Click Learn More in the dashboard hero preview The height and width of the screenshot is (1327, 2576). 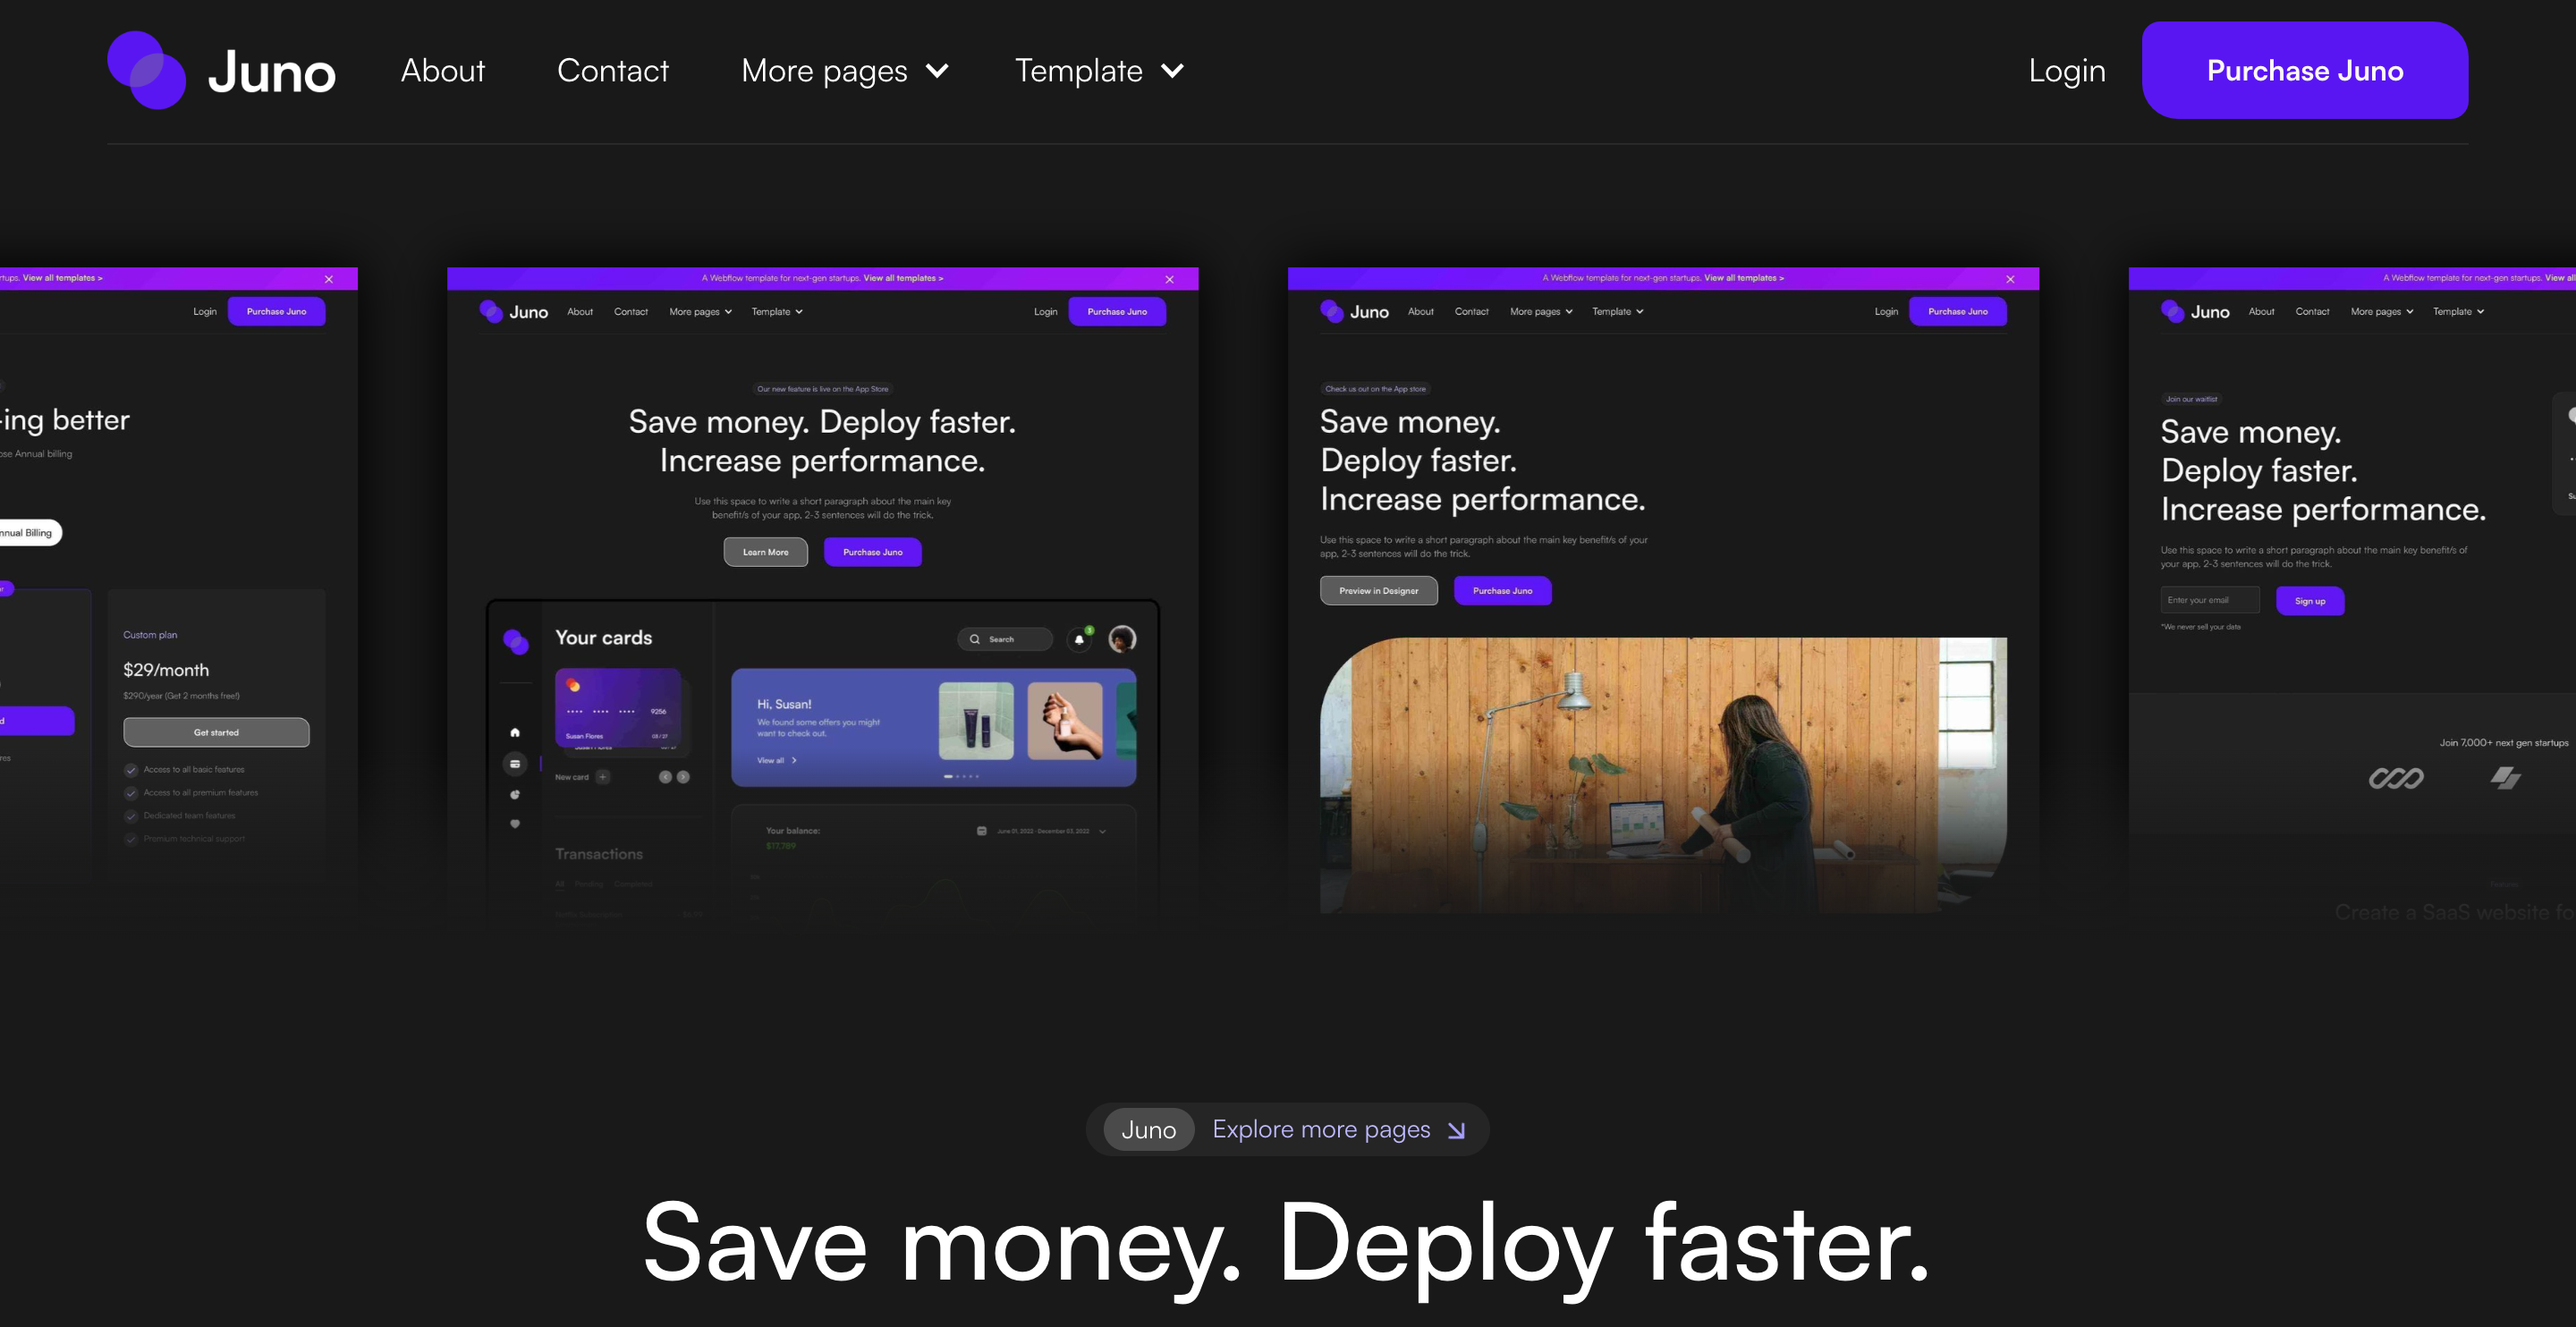coord(765,552)
